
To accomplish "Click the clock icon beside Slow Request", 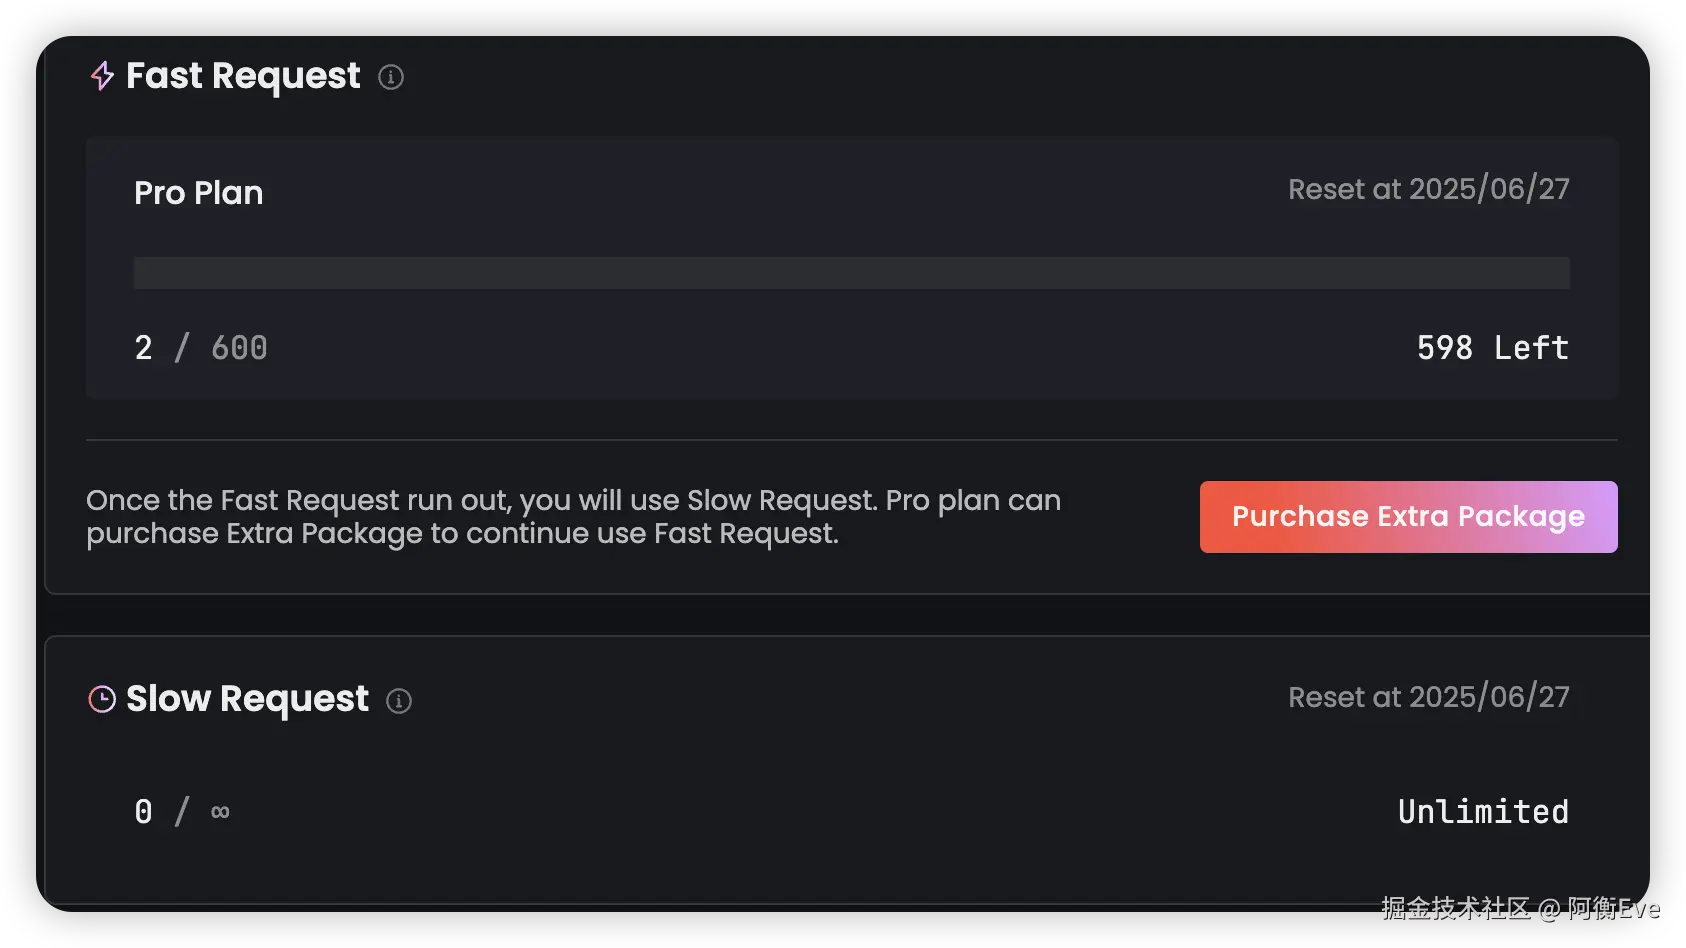I will pyautogui.click(x=102, y=699).
